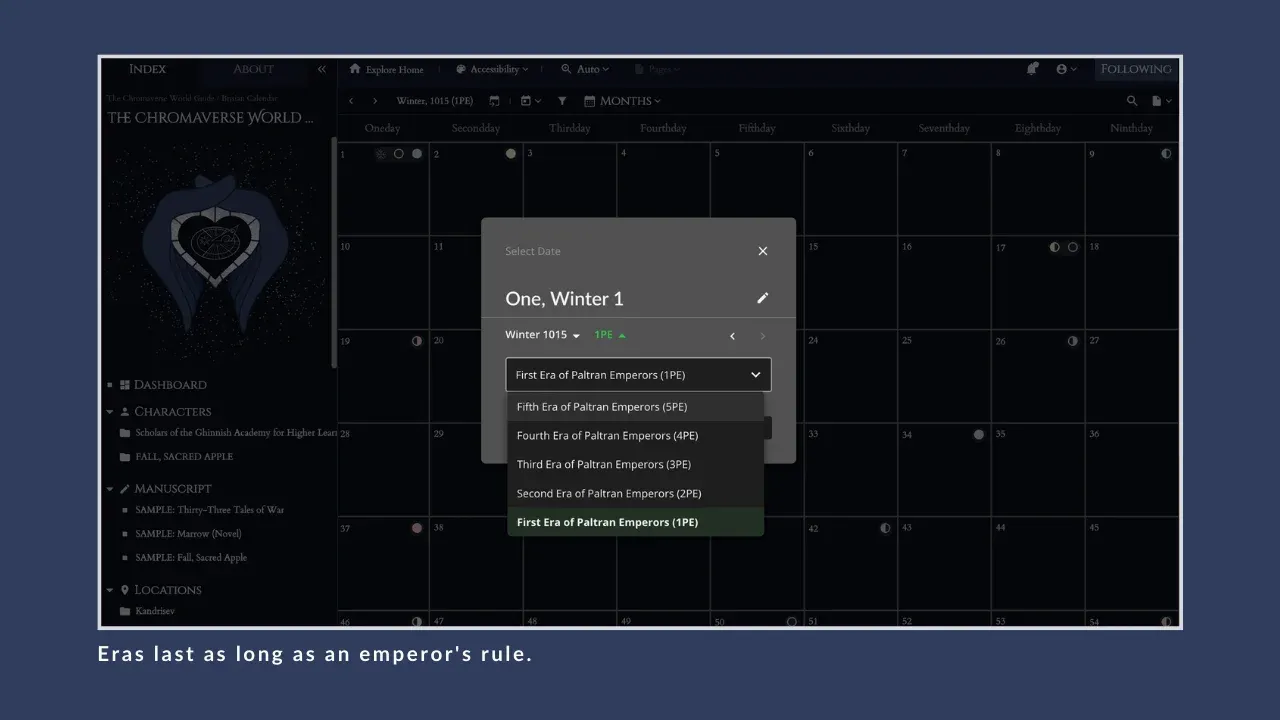The image size is (1280, 720).
Task: Click the filter icon in the calendar toolbar
Action: [x=561, y=100]
